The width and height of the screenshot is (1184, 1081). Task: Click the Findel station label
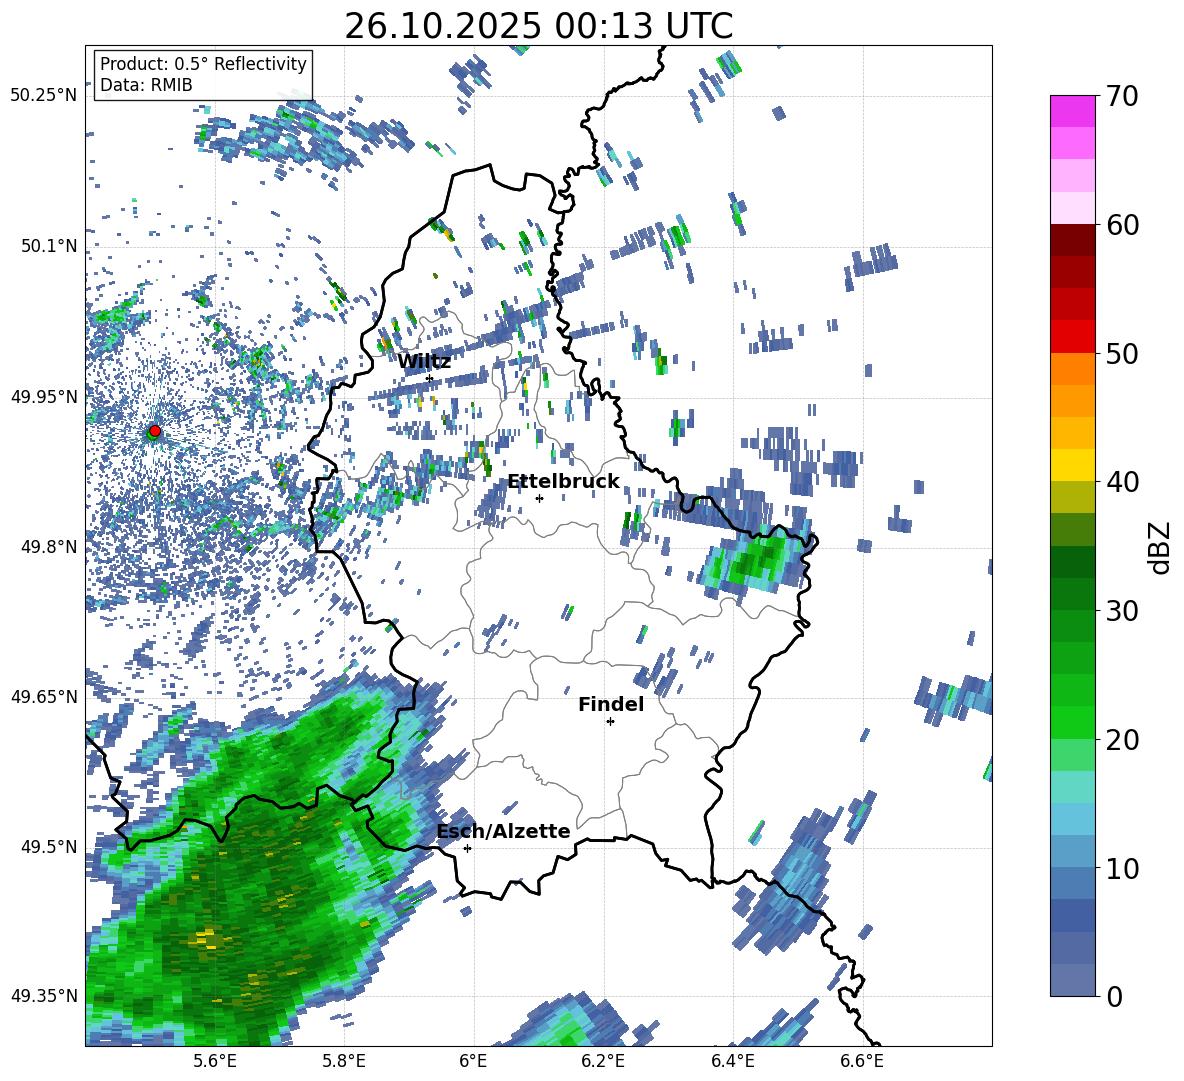click(x=611, y=704)
